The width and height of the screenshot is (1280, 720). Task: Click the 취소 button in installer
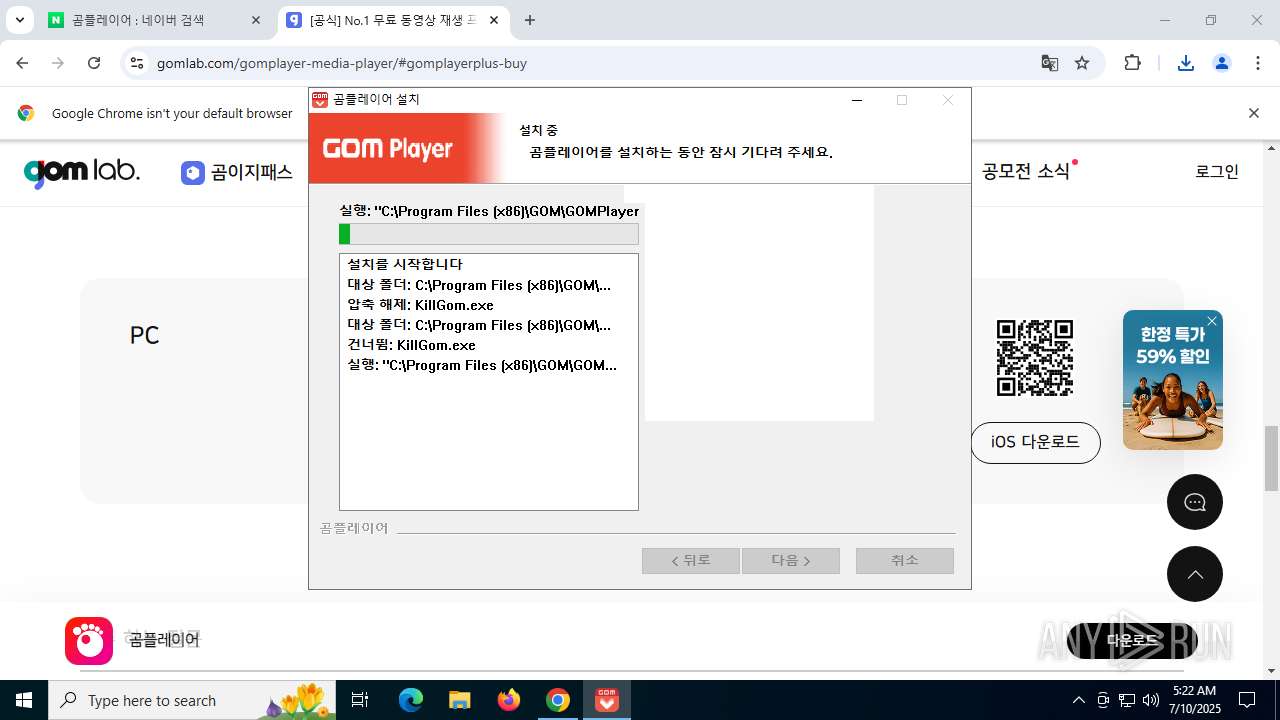click(x=905, y=560)
